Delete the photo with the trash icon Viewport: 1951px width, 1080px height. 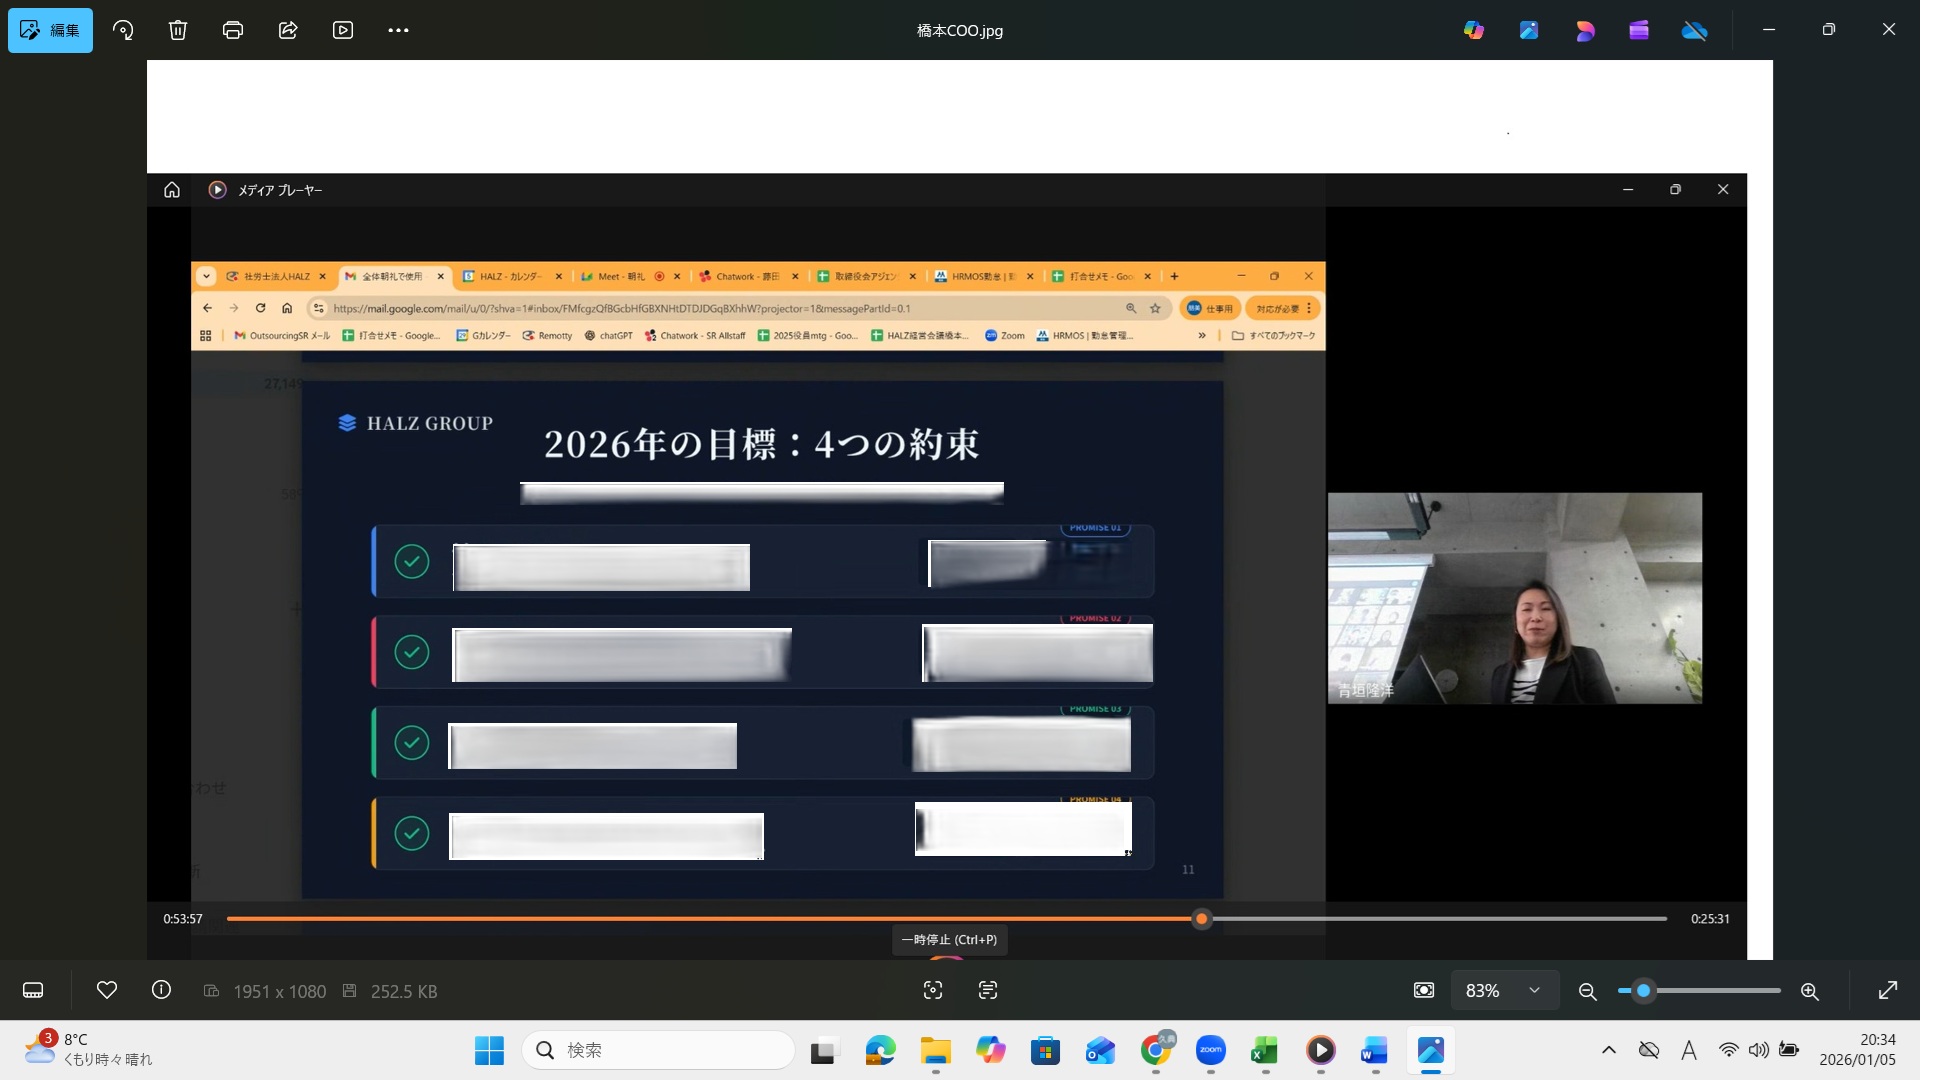tap(178, 30)
